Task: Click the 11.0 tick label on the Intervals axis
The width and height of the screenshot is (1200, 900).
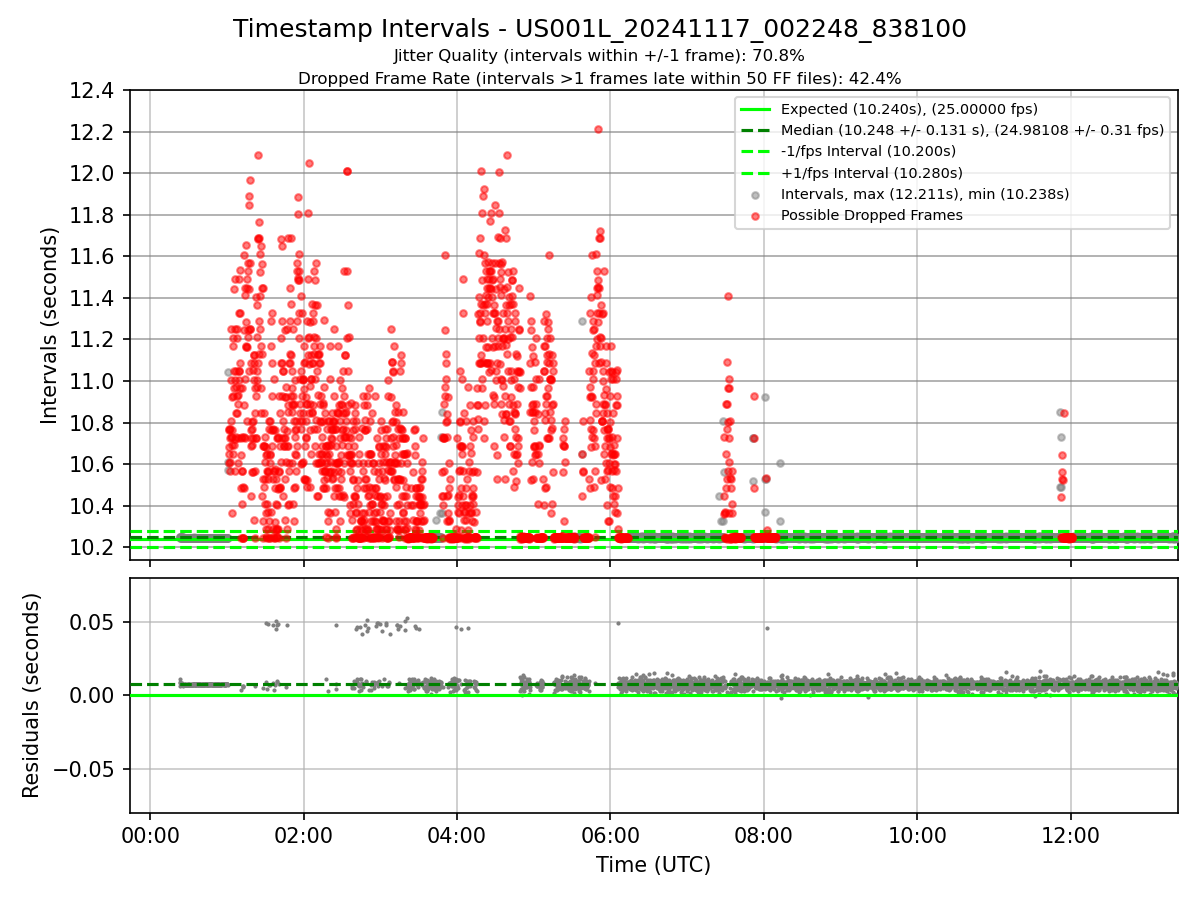Action: click(x=94, y=382)
